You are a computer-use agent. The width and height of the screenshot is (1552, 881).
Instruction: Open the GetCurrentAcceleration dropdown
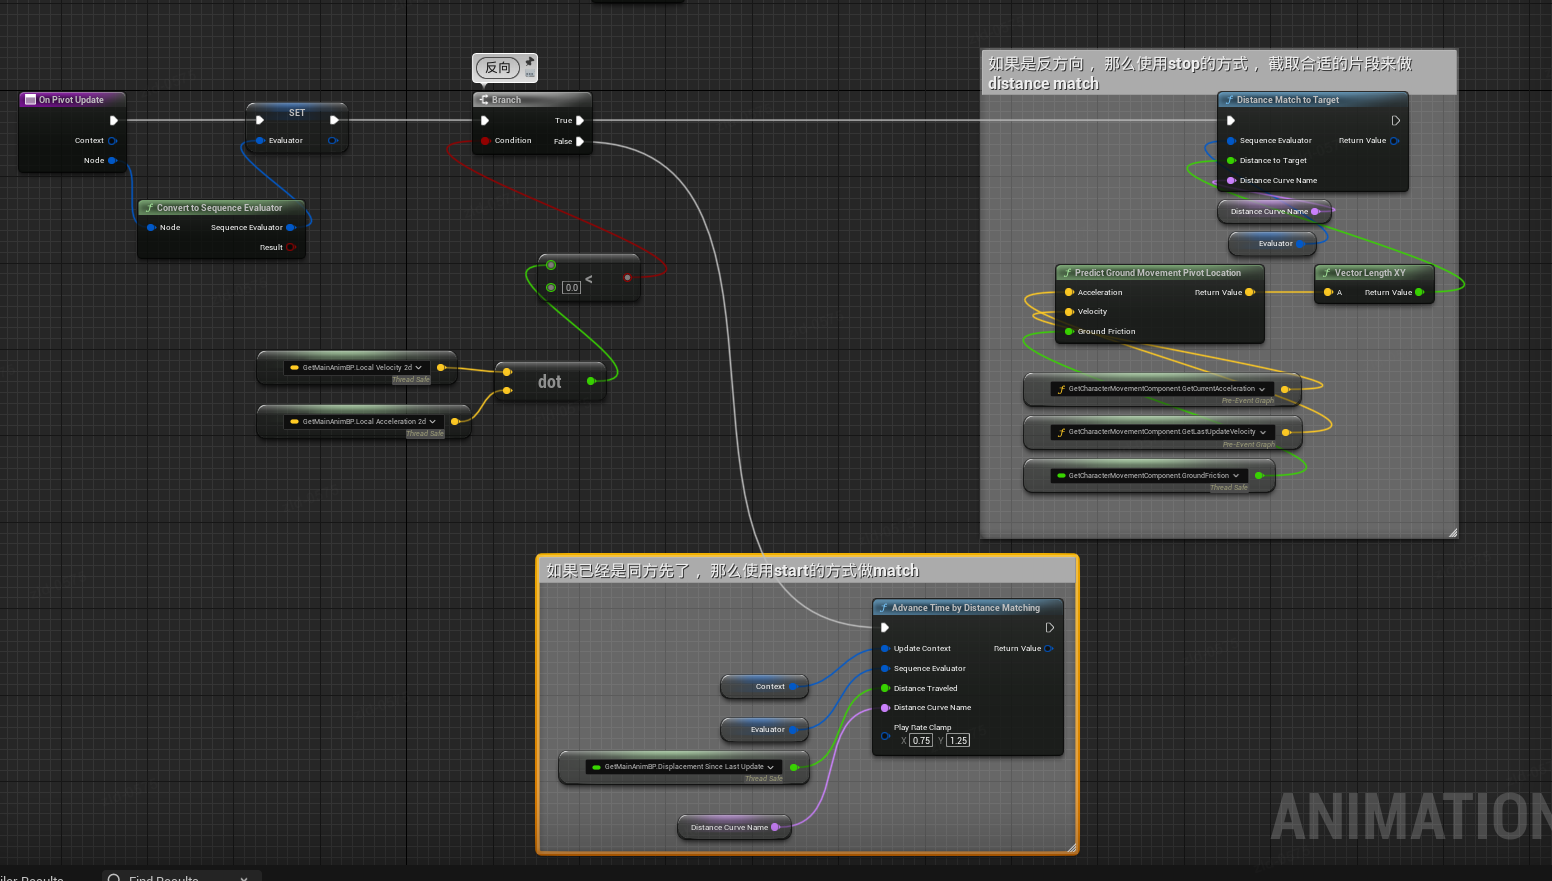click(1262, 389)
